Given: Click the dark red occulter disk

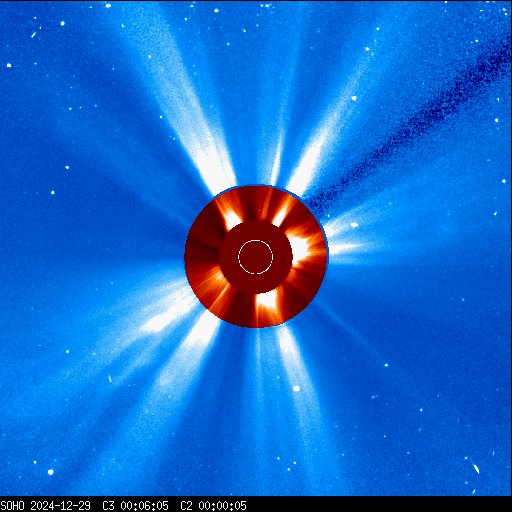Looking at the screenshot, I should click(256, 257).
